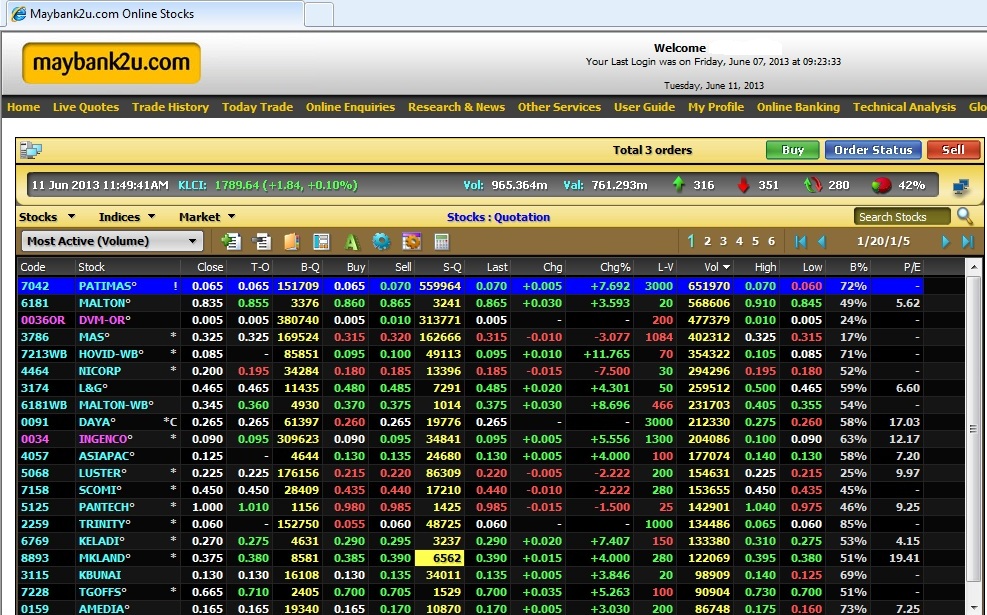Click stock name INGENCO
The width and height of the screenshot is (987, 615).
[106, 439]
